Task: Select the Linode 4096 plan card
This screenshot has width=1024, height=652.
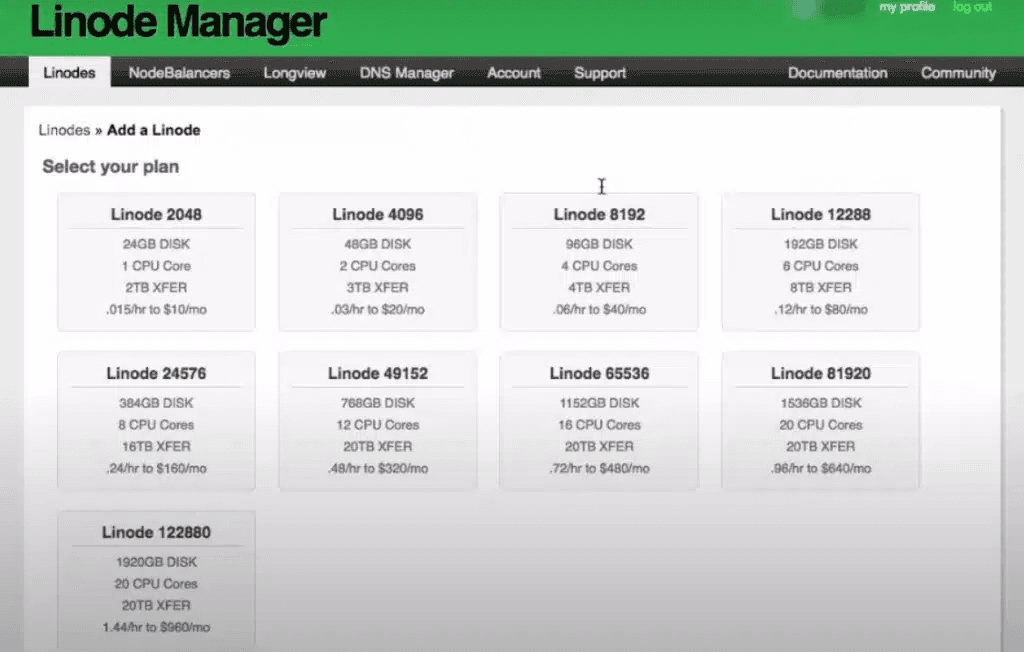Action: 377,262
